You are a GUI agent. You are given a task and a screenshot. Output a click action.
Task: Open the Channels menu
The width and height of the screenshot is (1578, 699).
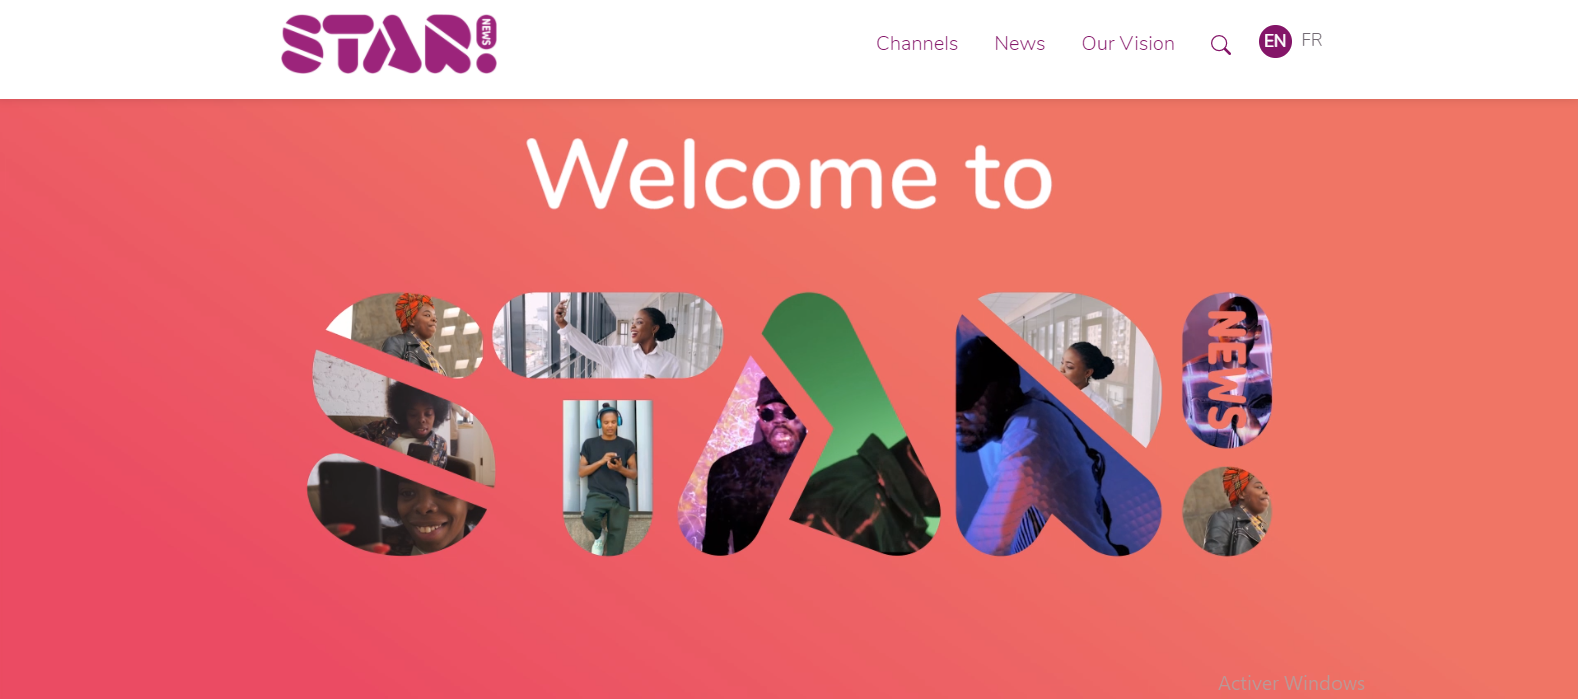(917, 43)
